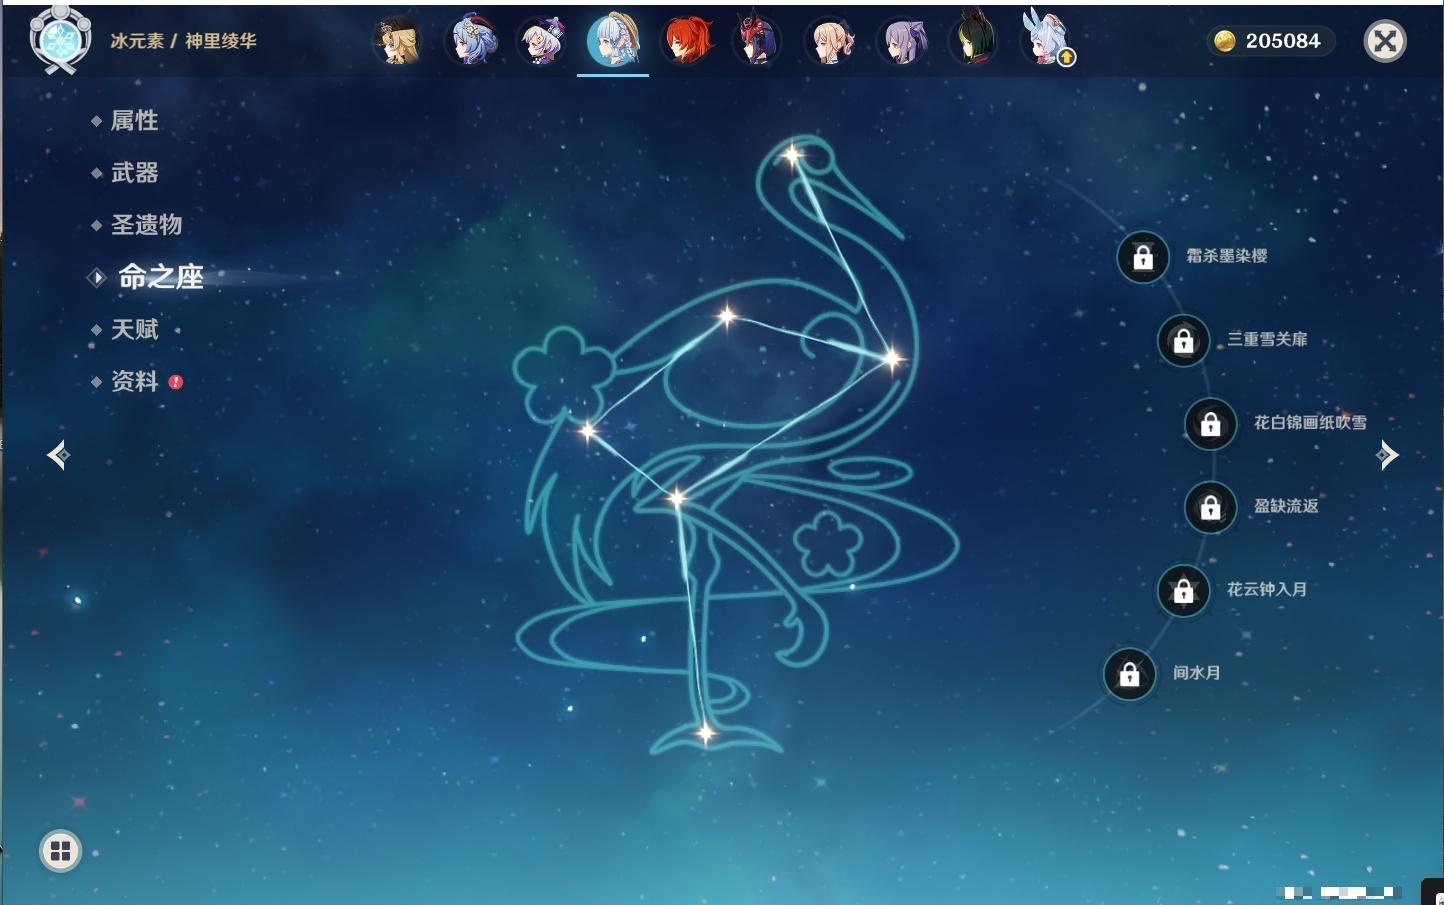The height and width of the screenshot is (905, 1444).
Task: Select Keqing's purple-haired character portrait
Action: tap(902, 41)
